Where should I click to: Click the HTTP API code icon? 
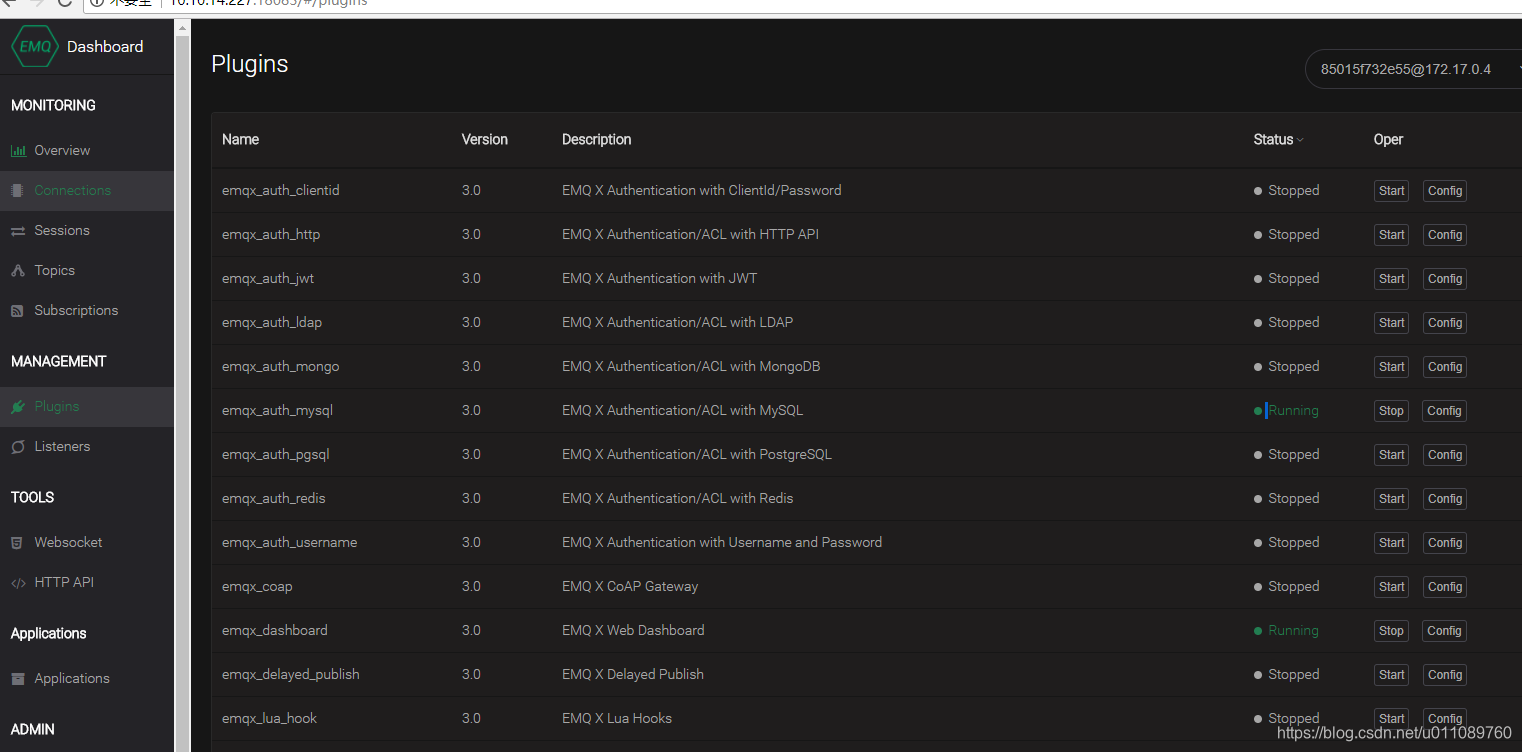point(18,583)
